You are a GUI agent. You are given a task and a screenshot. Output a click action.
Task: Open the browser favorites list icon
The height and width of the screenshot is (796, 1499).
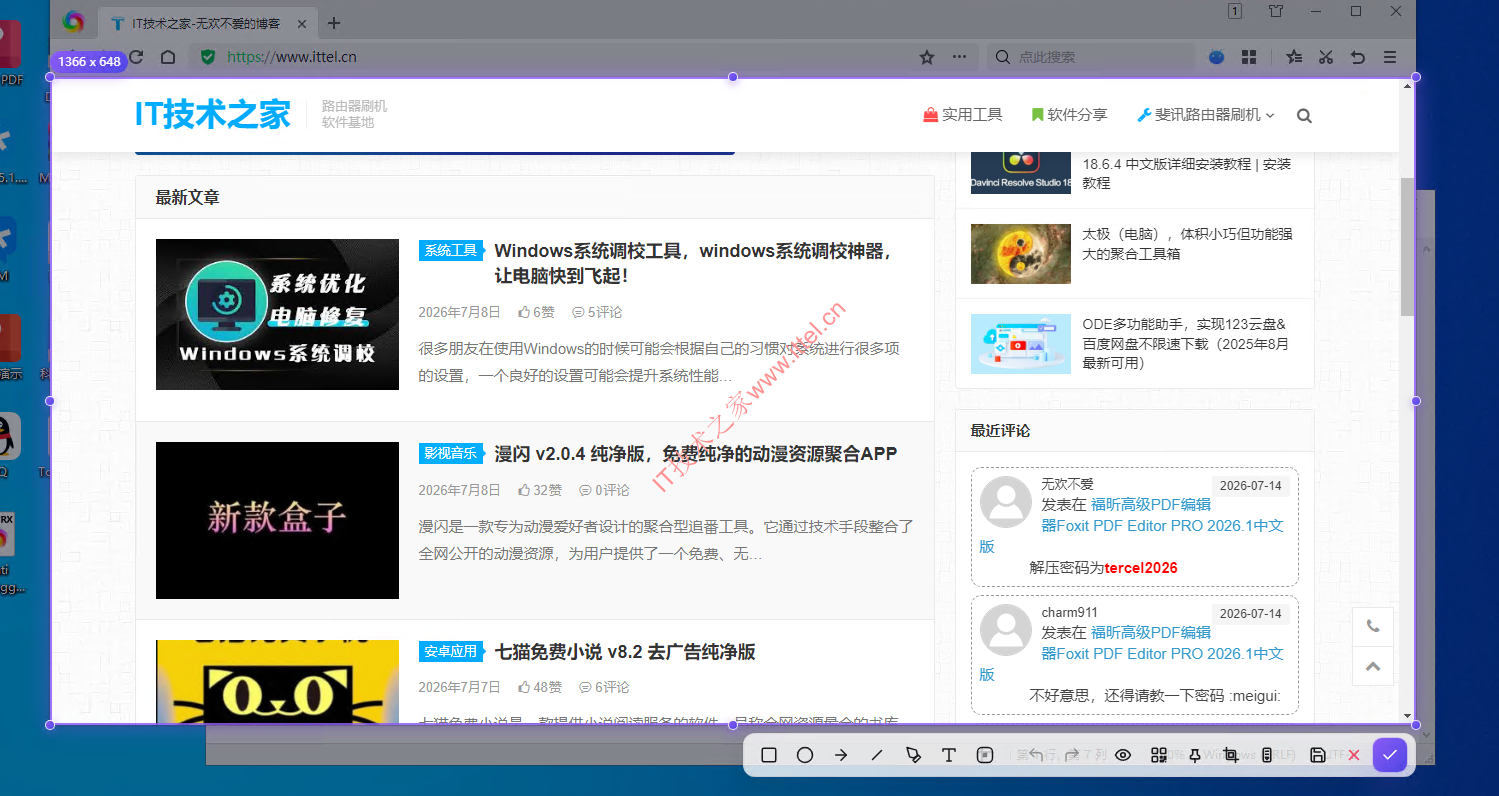pos(1294,57)
